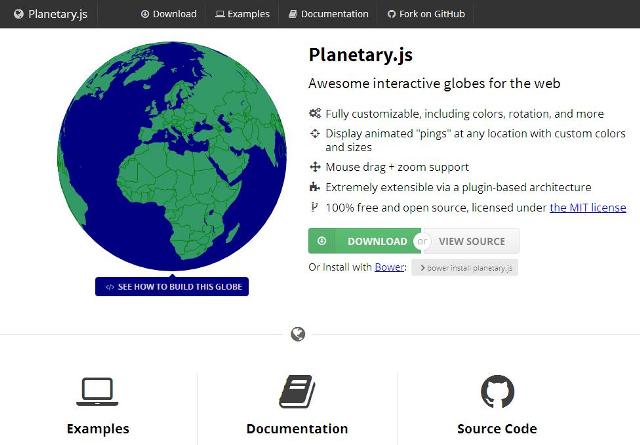Click the crosshairs icon next to pings feature
Screen dimensions: 640x445
pos(315,133)
